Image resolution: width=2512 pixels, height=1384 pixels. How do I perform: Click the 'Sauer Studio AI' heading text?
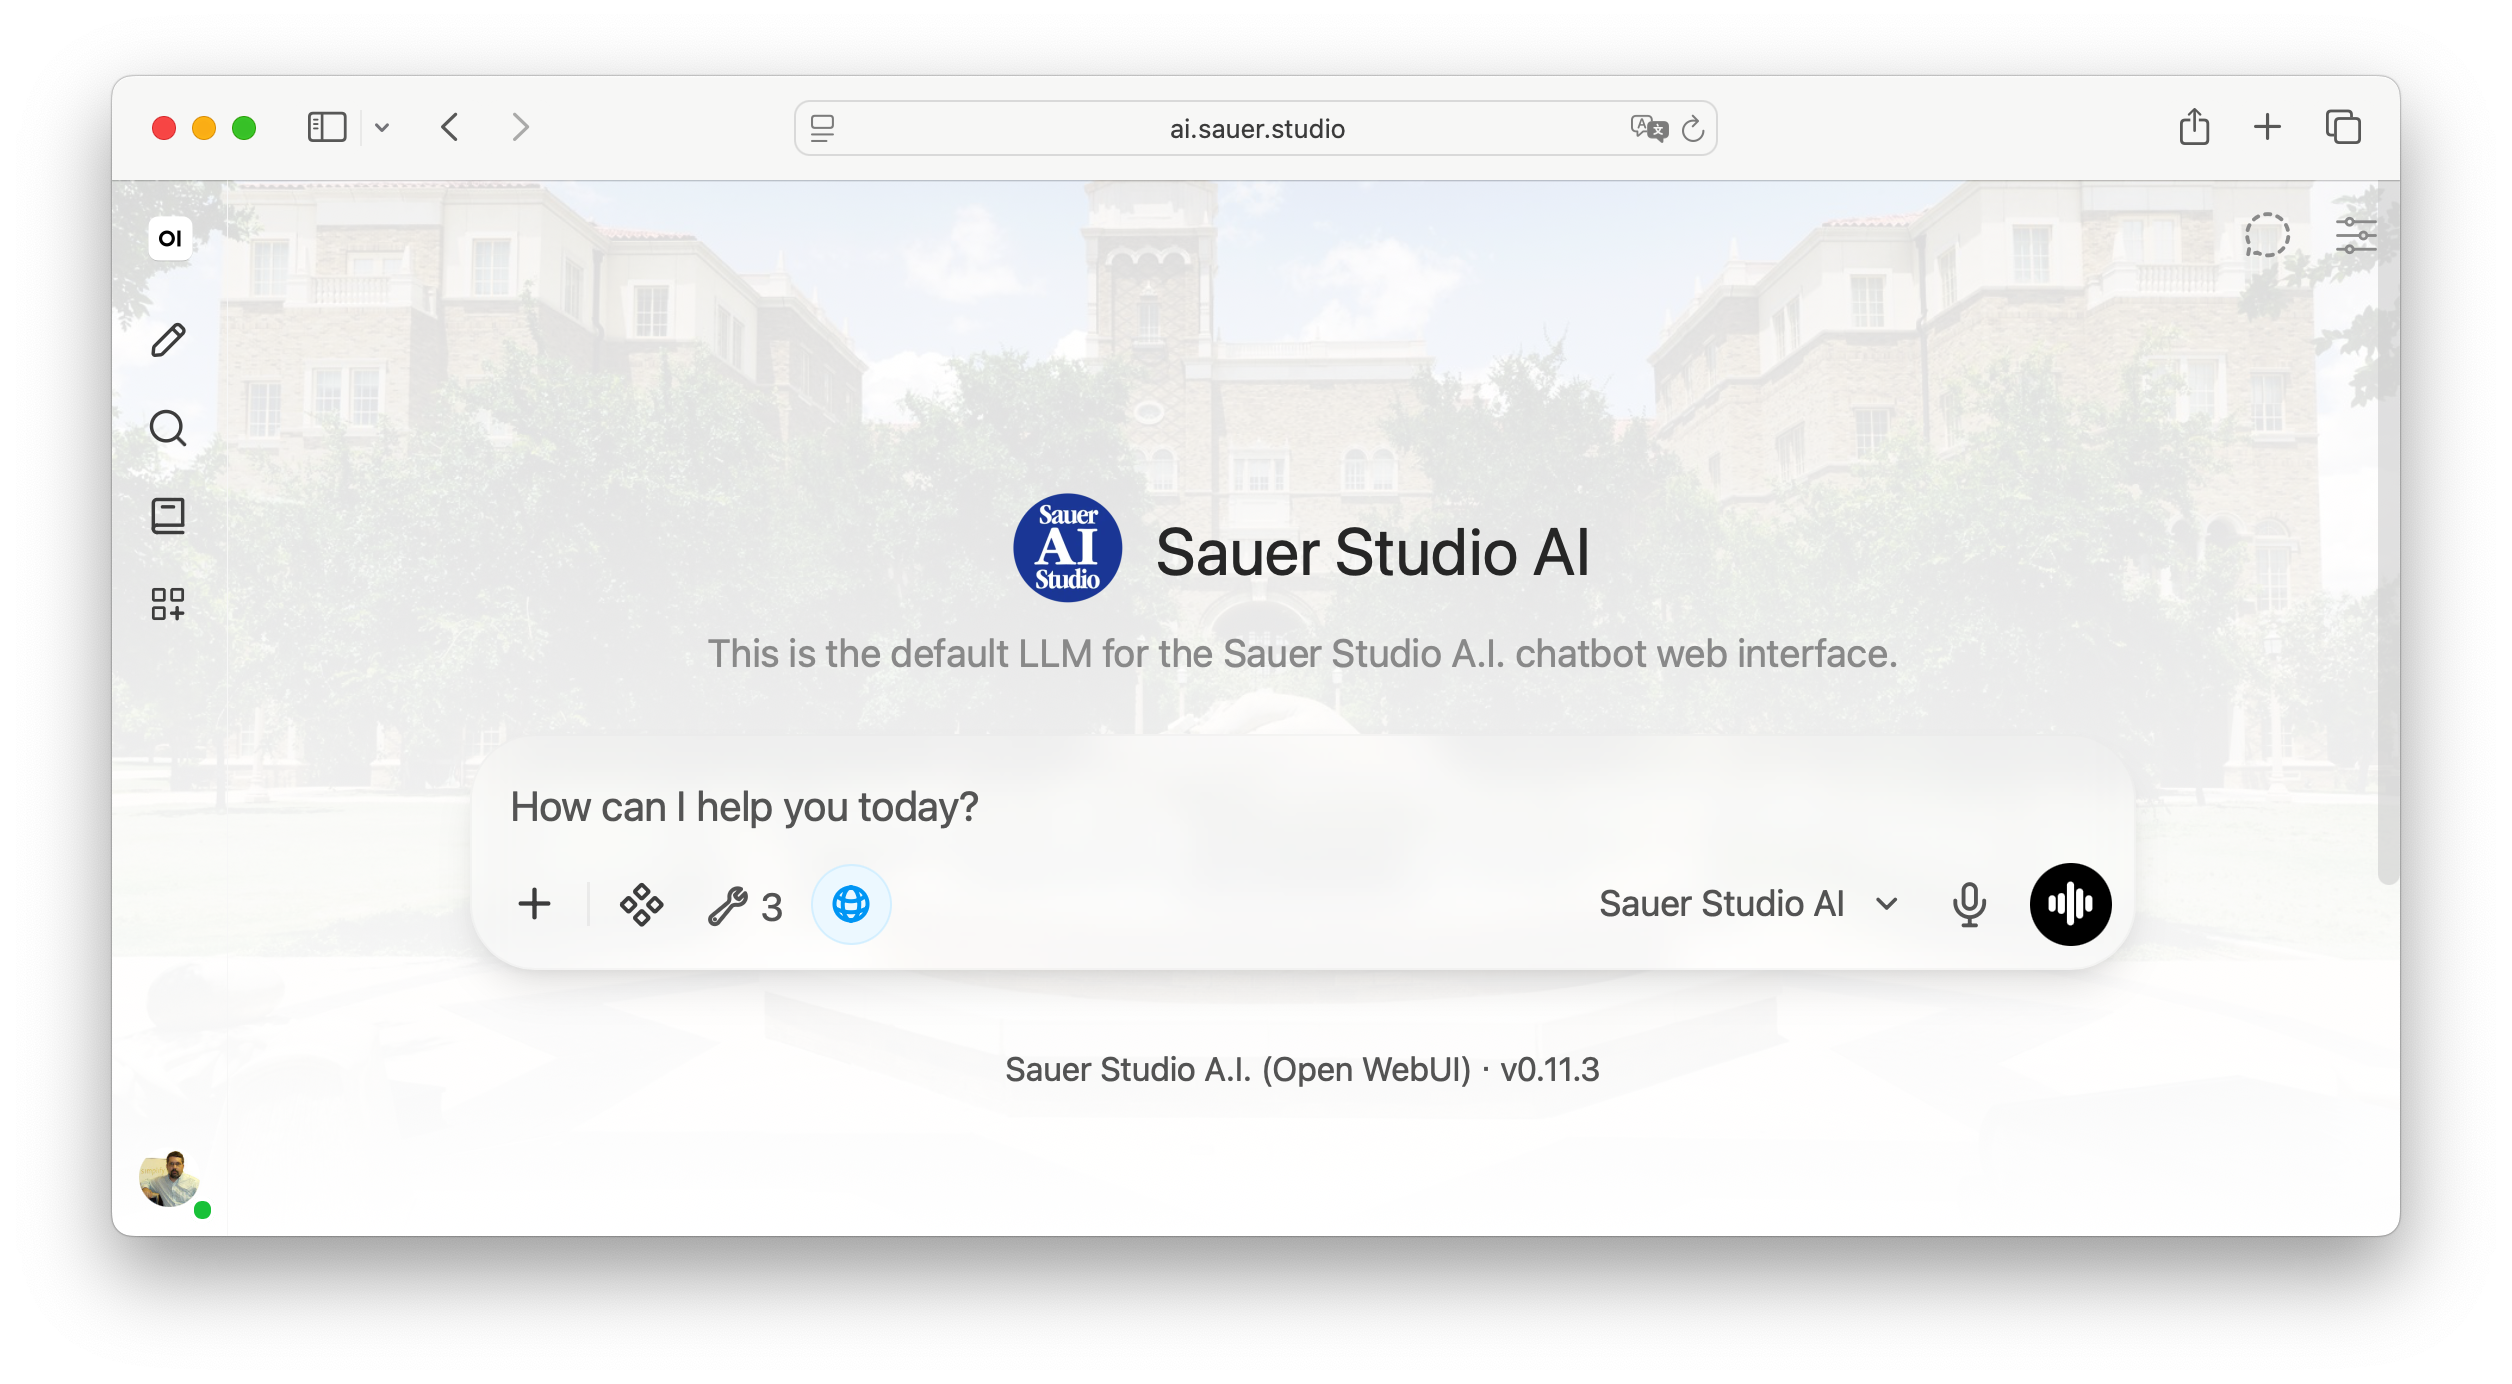coord(1372,552)
